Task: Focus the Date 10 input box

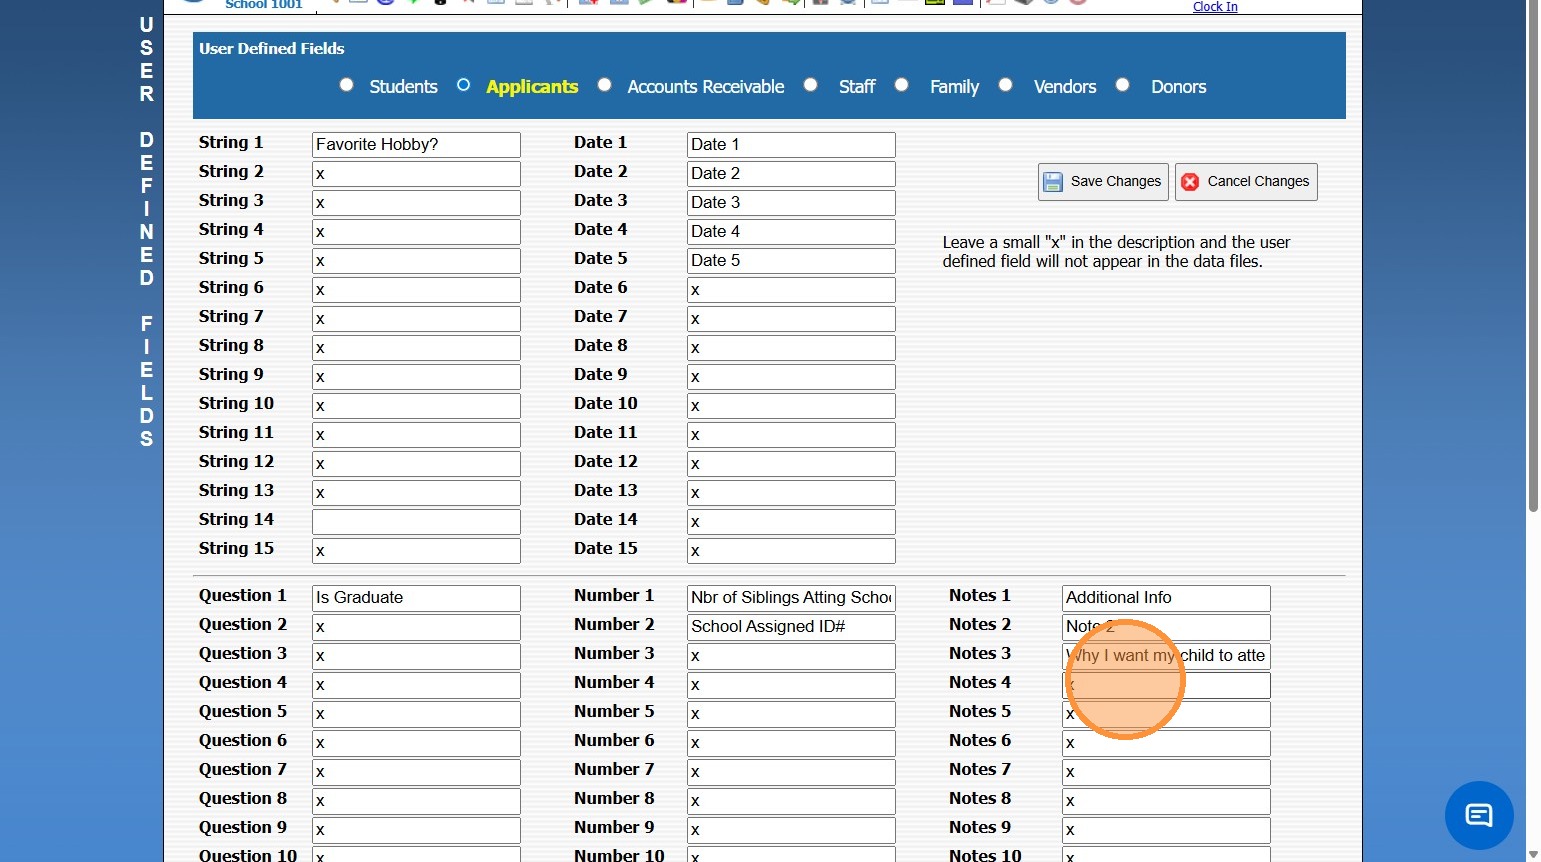Action: tap(791, 406)
